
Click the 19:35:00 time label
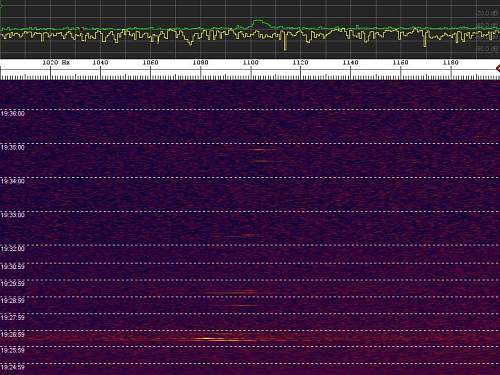point(13,148)
